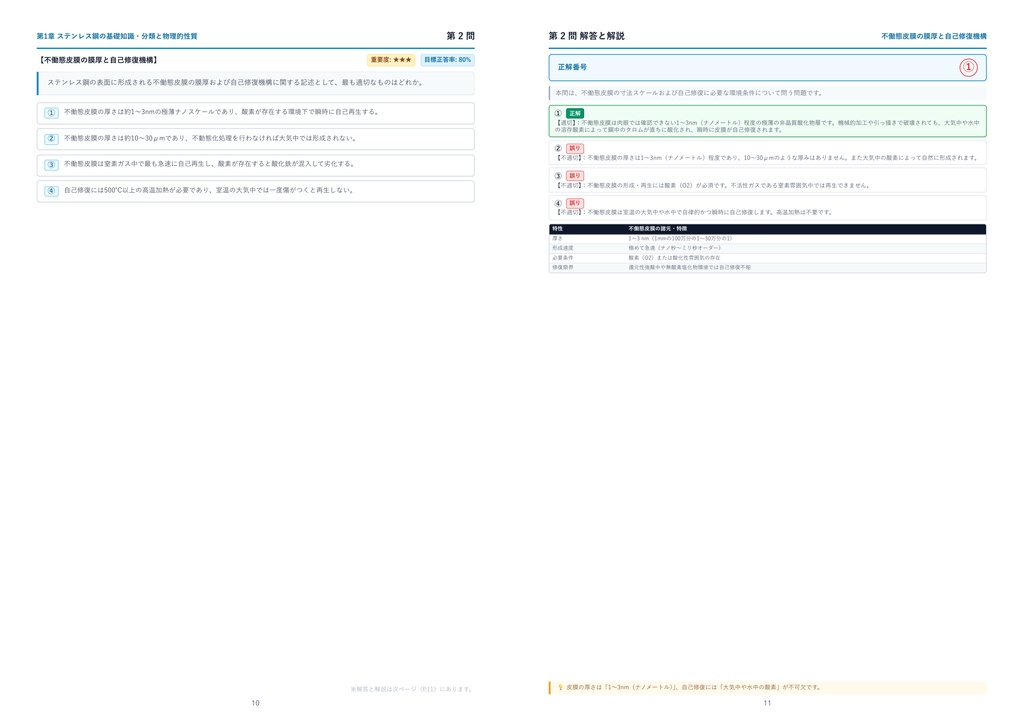Viewport: 1024px width, 724px height.
Task: Click the 【適切】 explanation text for choice ①
Action: click(767, 126)
